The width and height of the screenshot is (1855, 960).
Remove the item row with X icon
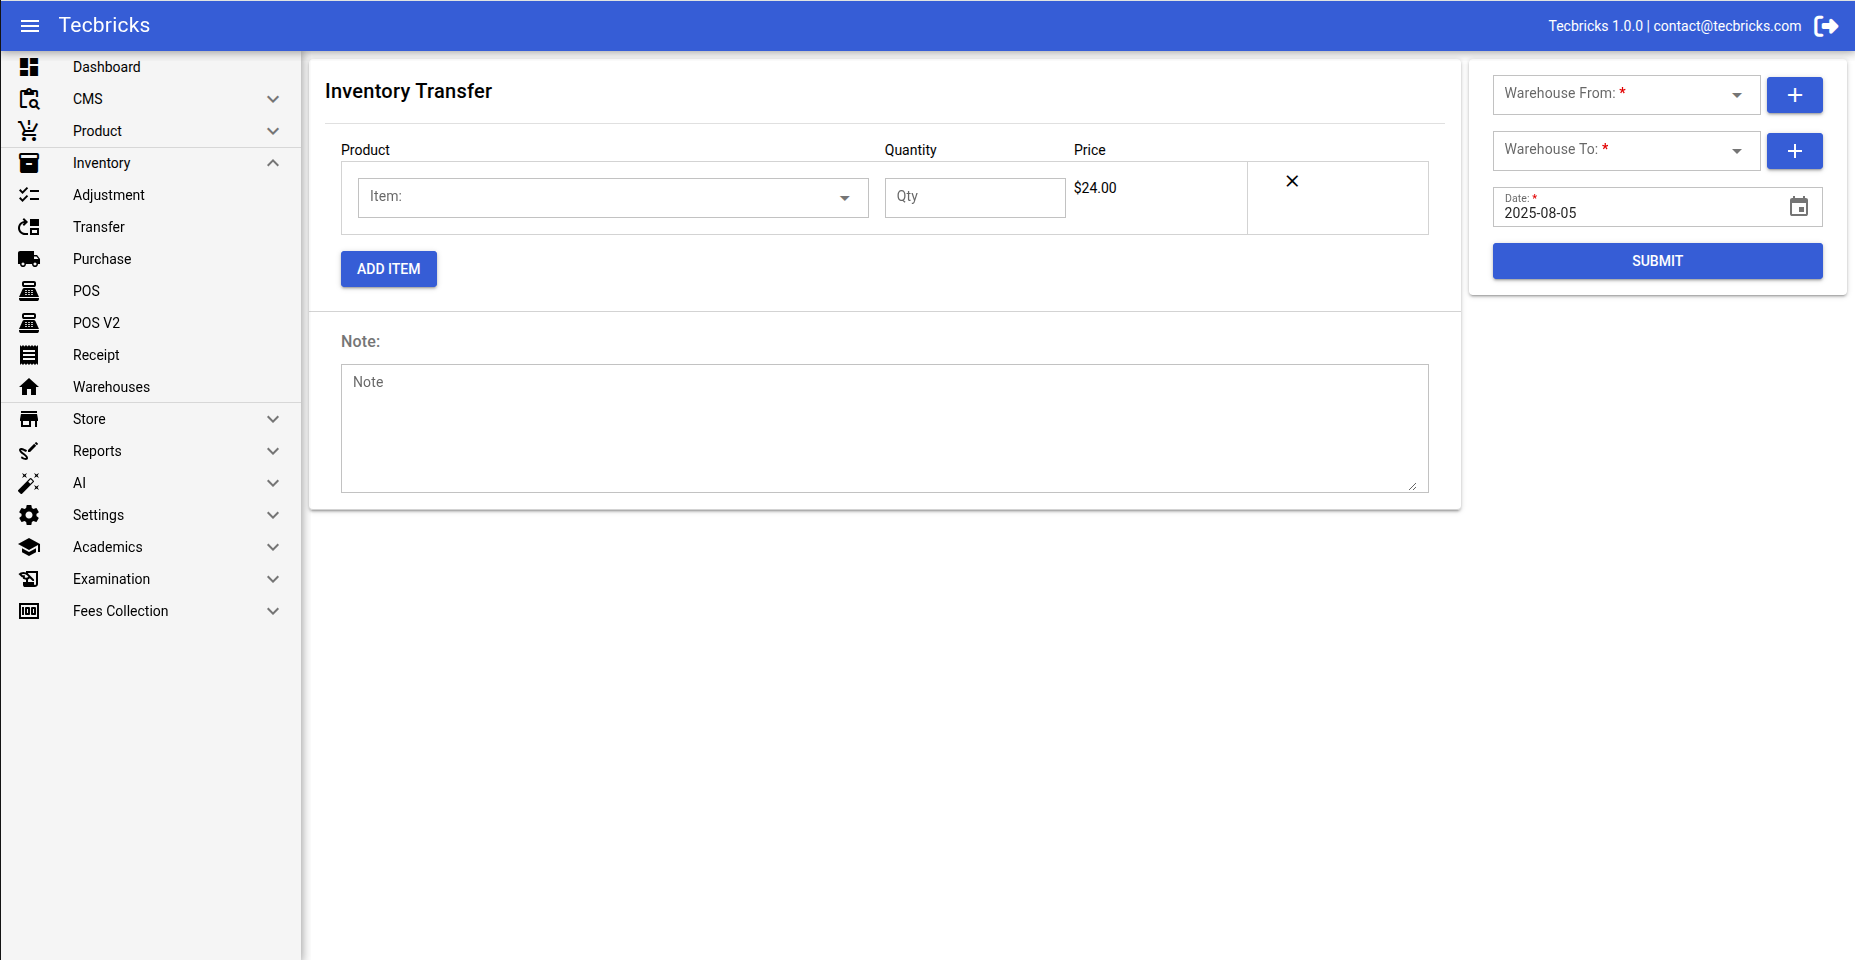1292,181
